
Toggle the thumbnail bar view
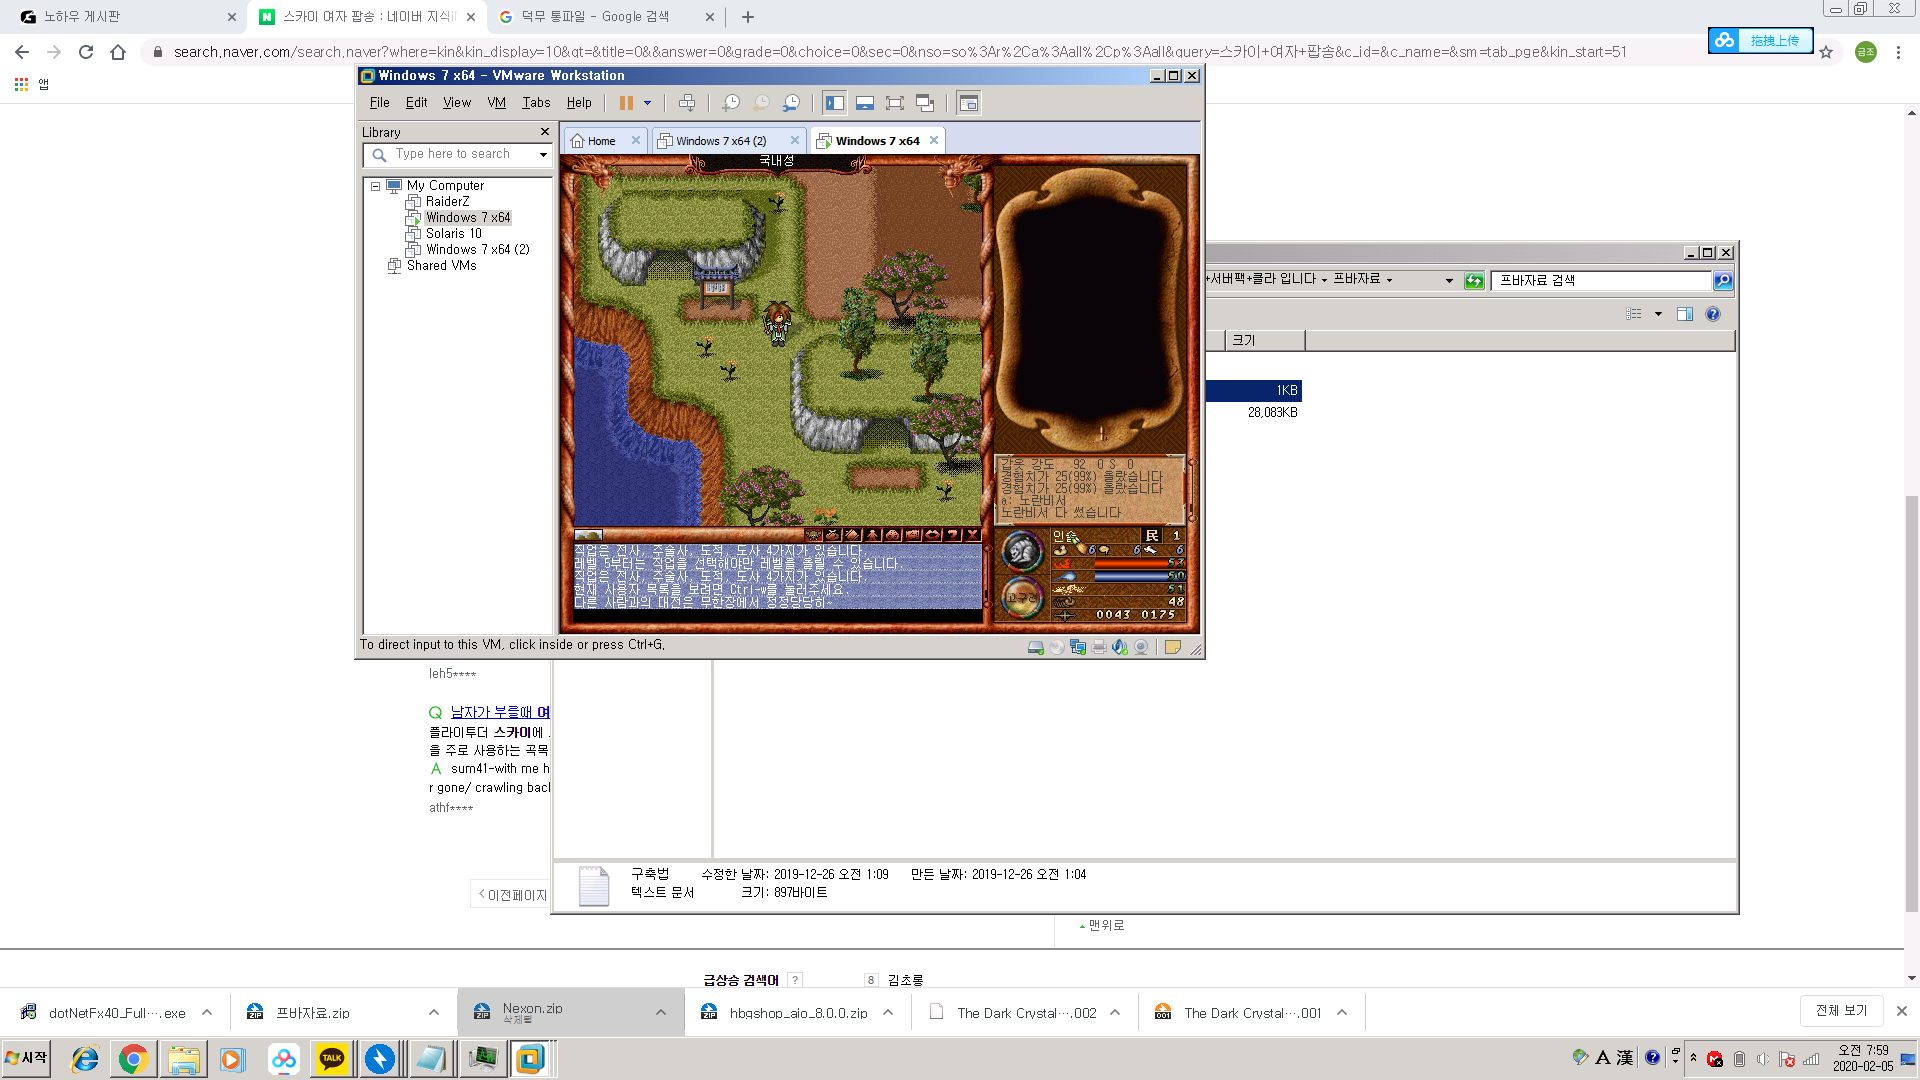[x=865, y=103]
